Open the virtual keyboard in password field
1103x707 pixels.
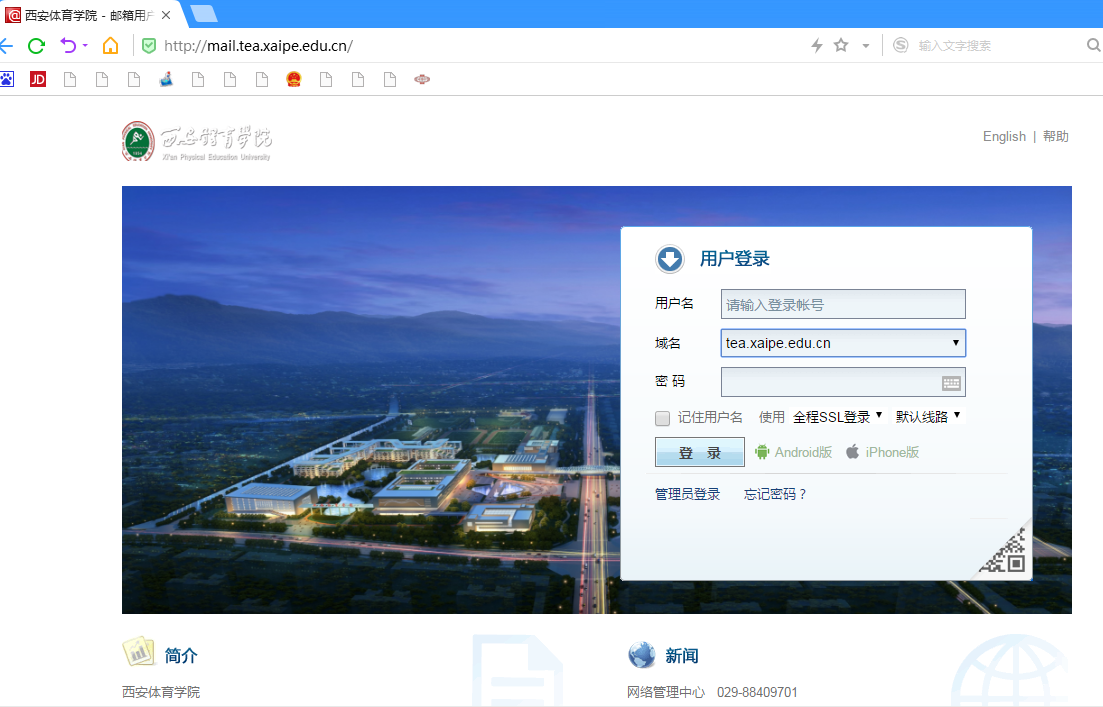951,382
